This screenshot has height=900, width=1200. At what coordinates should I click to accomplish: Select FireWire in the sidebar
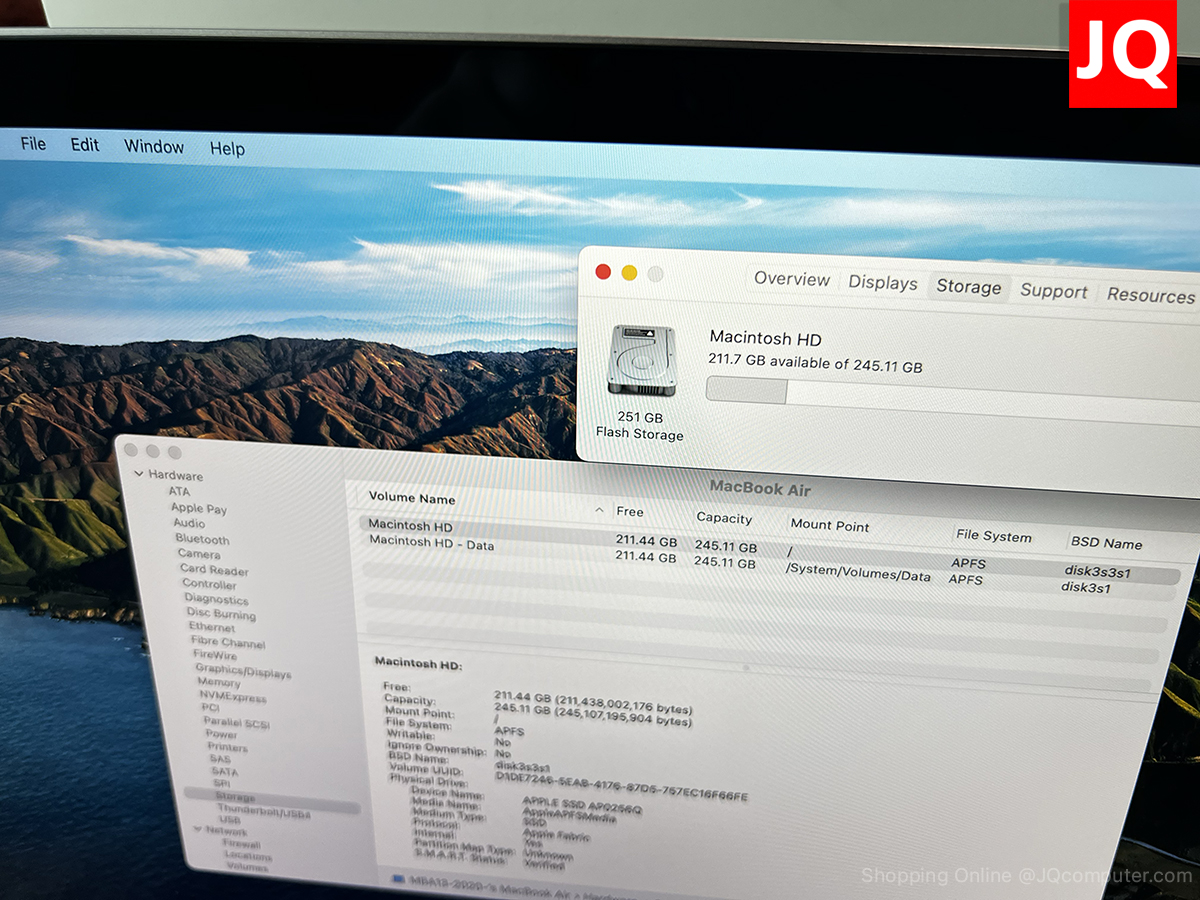(215, 655)
